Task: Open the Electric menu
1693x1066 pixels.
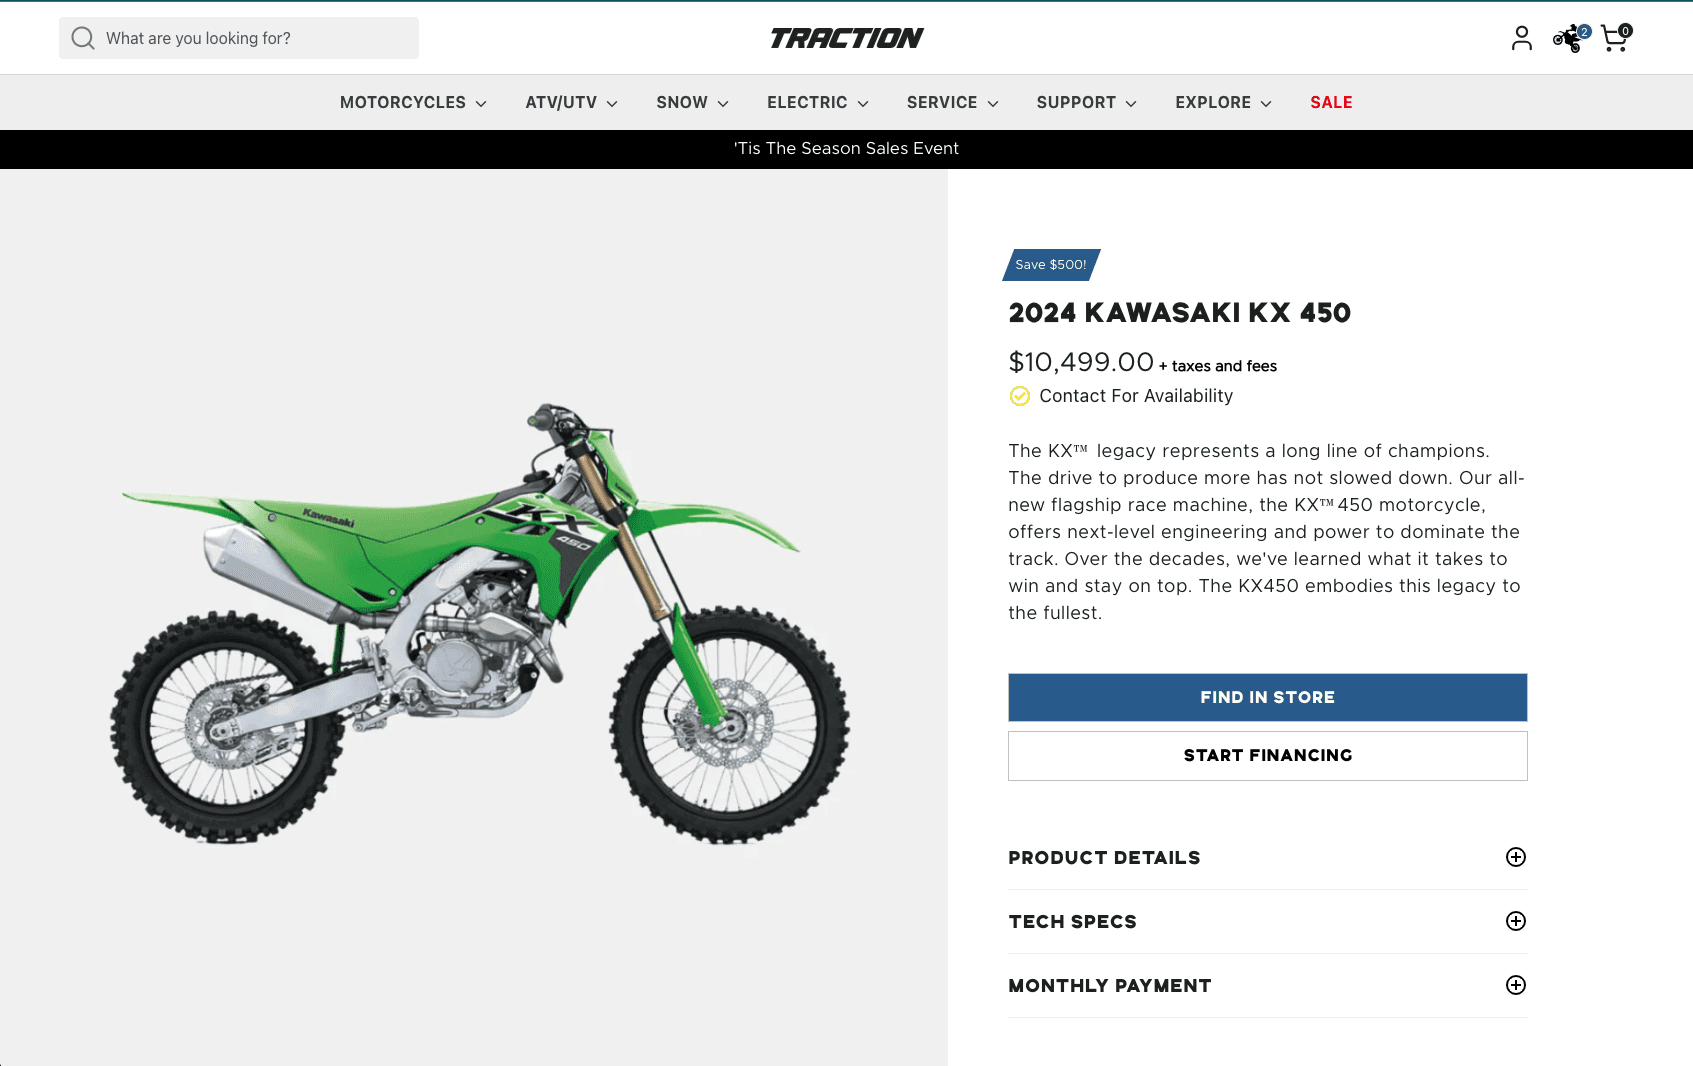Action: click(817, 103)
